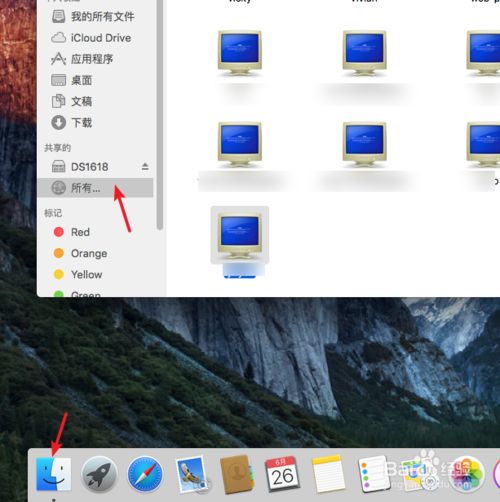The width and height of the screenshot is (500, 502).
Task: Click the 标记 section header
Action: 53,213
